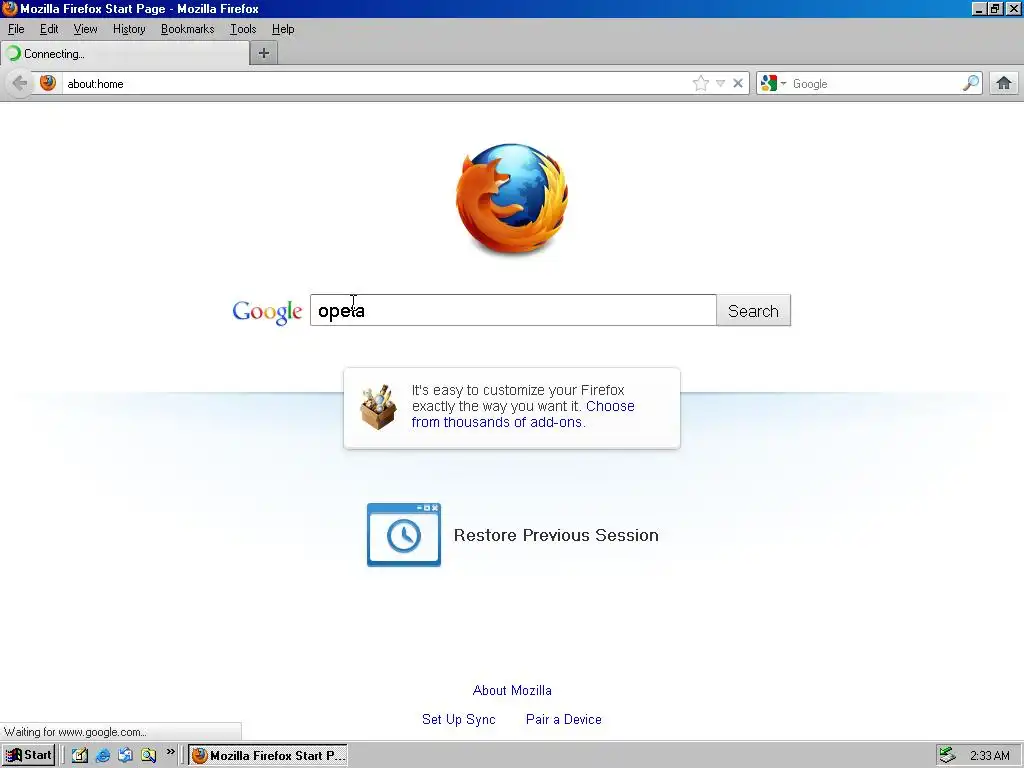
Task: Open the Help menu
Action: coord(283,29)
